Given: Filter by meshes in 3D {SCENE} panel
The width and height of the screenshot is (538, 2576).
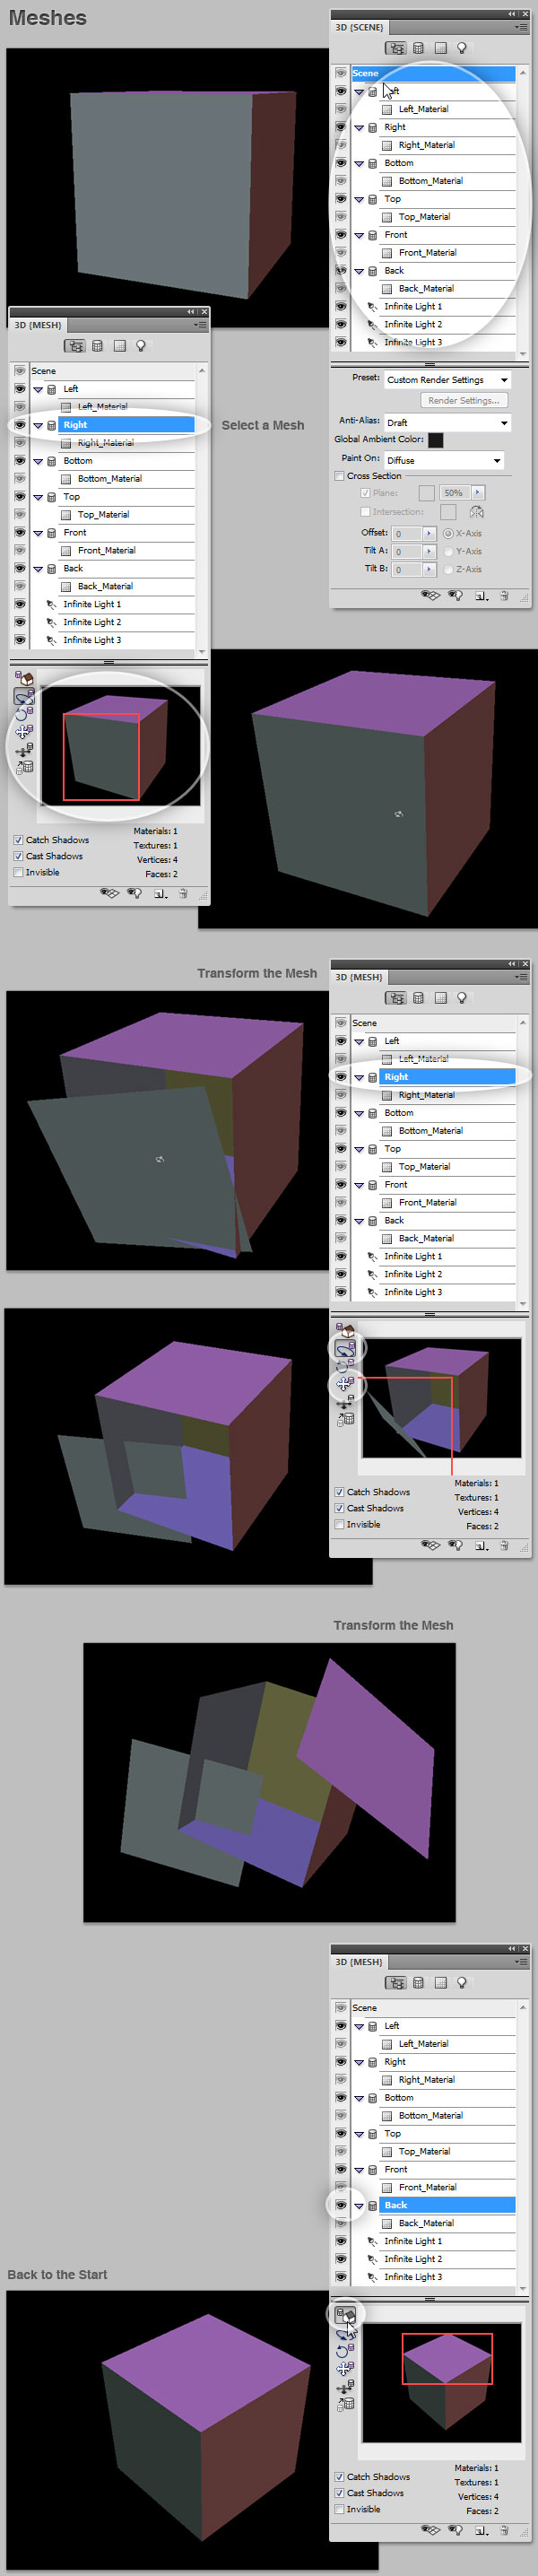Looking at the screenshot, I should pyautogui.click(x=418, y=48).
